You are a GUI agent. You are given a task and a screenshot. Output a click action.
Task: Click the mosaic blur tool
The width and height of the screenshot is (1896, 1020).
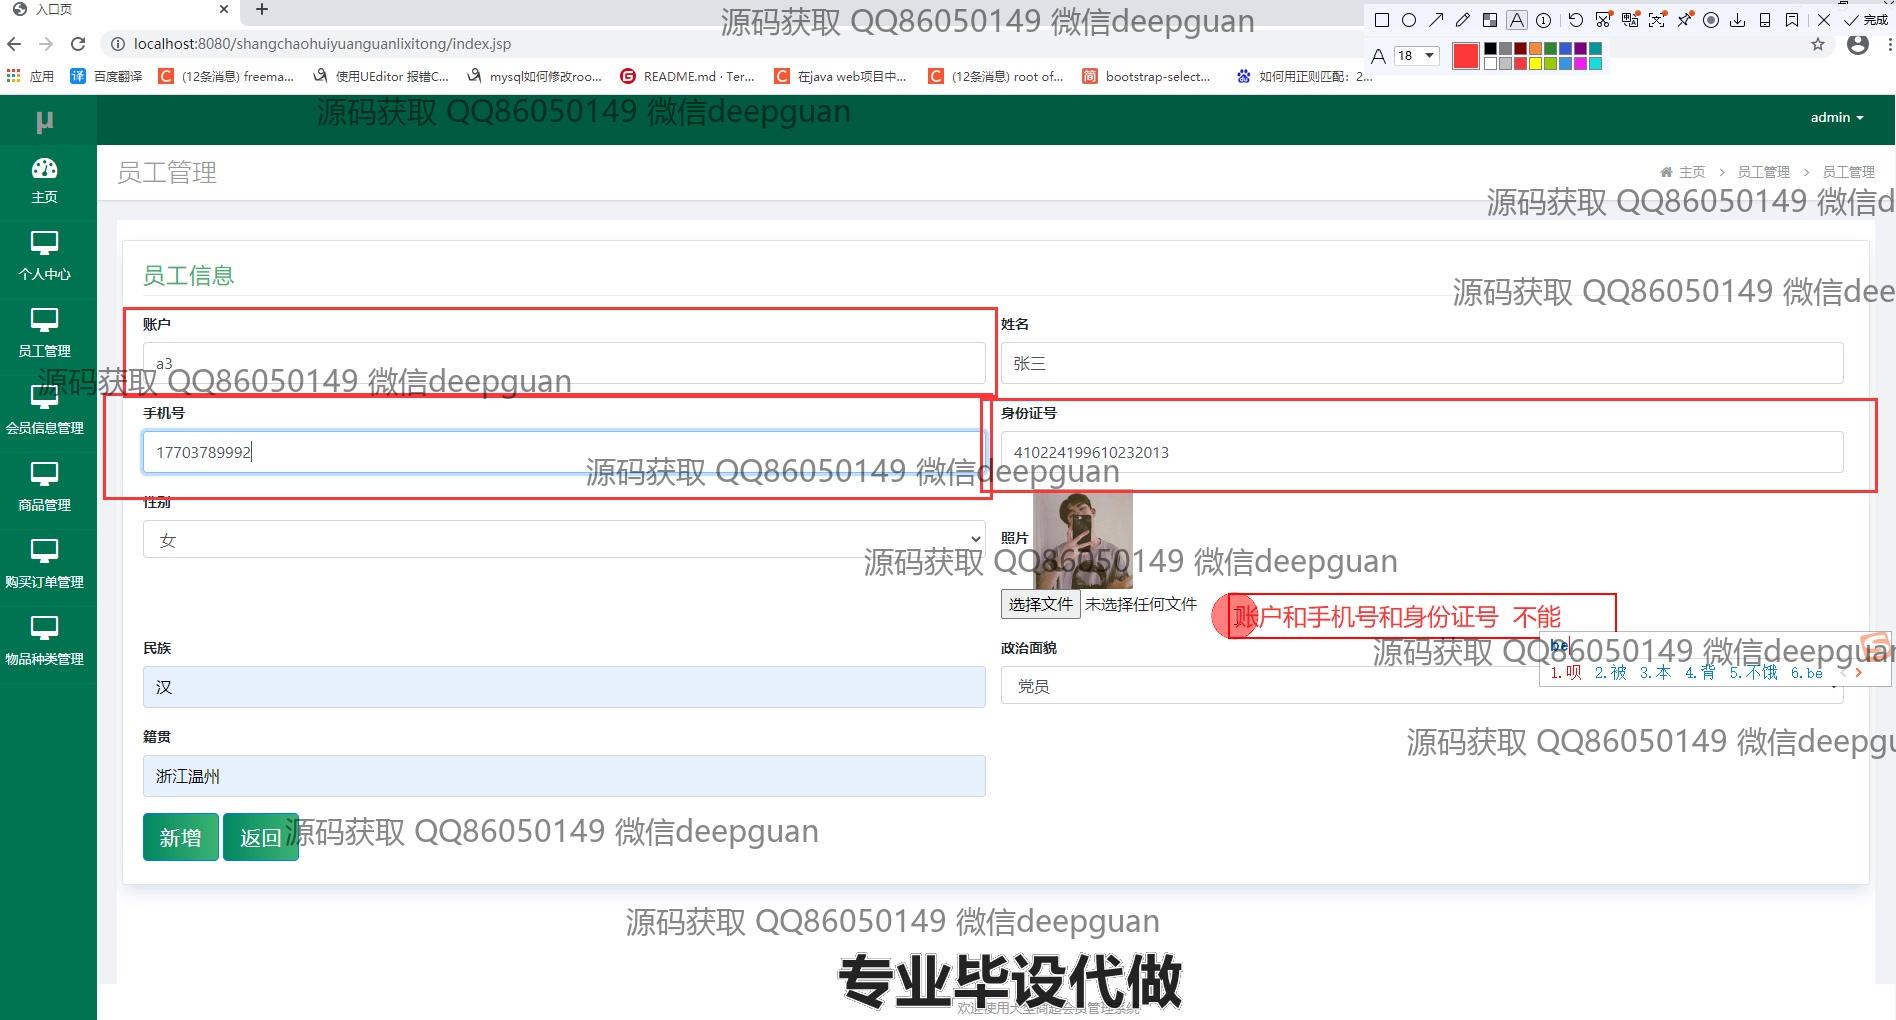point(1490,20)
